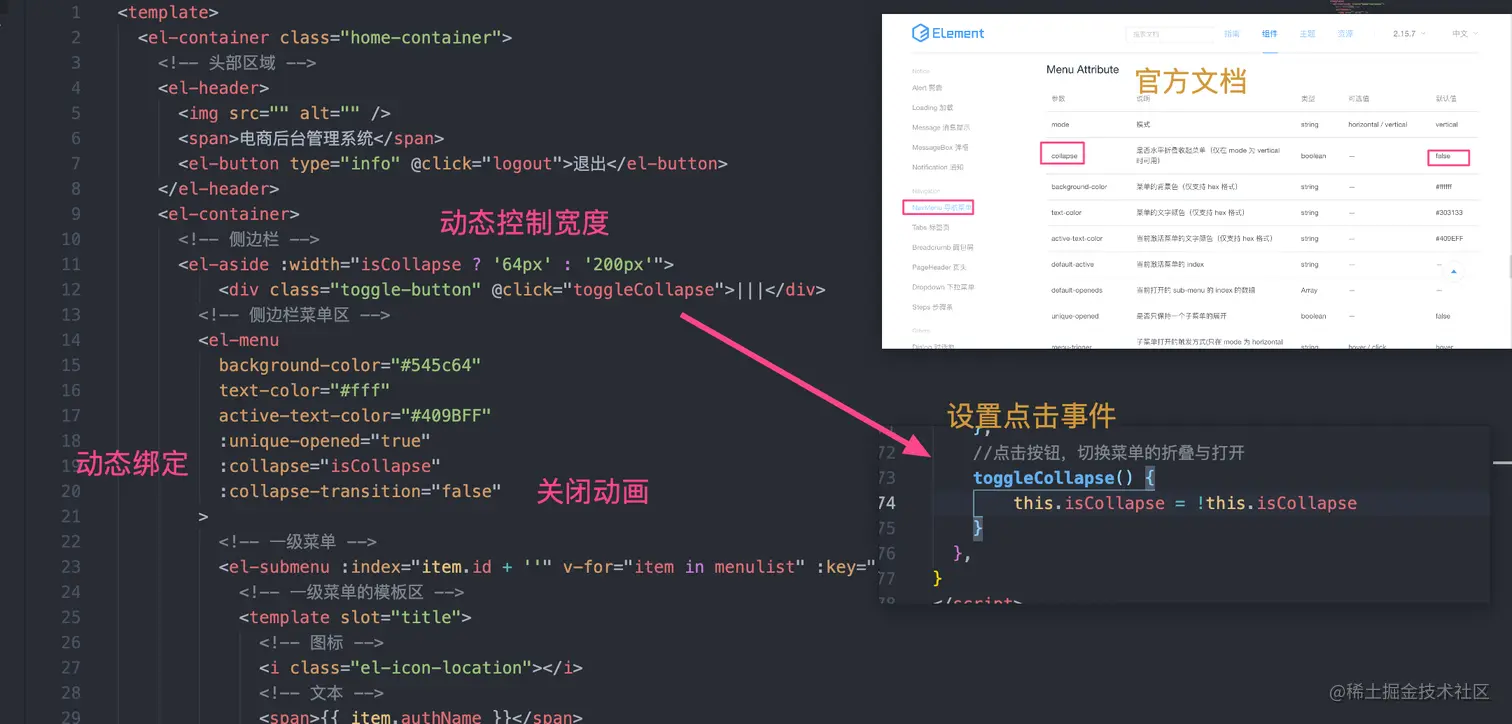Open the 中文 language dropdown
The height and width of the screenshot is (724, 1512).
1463,34
